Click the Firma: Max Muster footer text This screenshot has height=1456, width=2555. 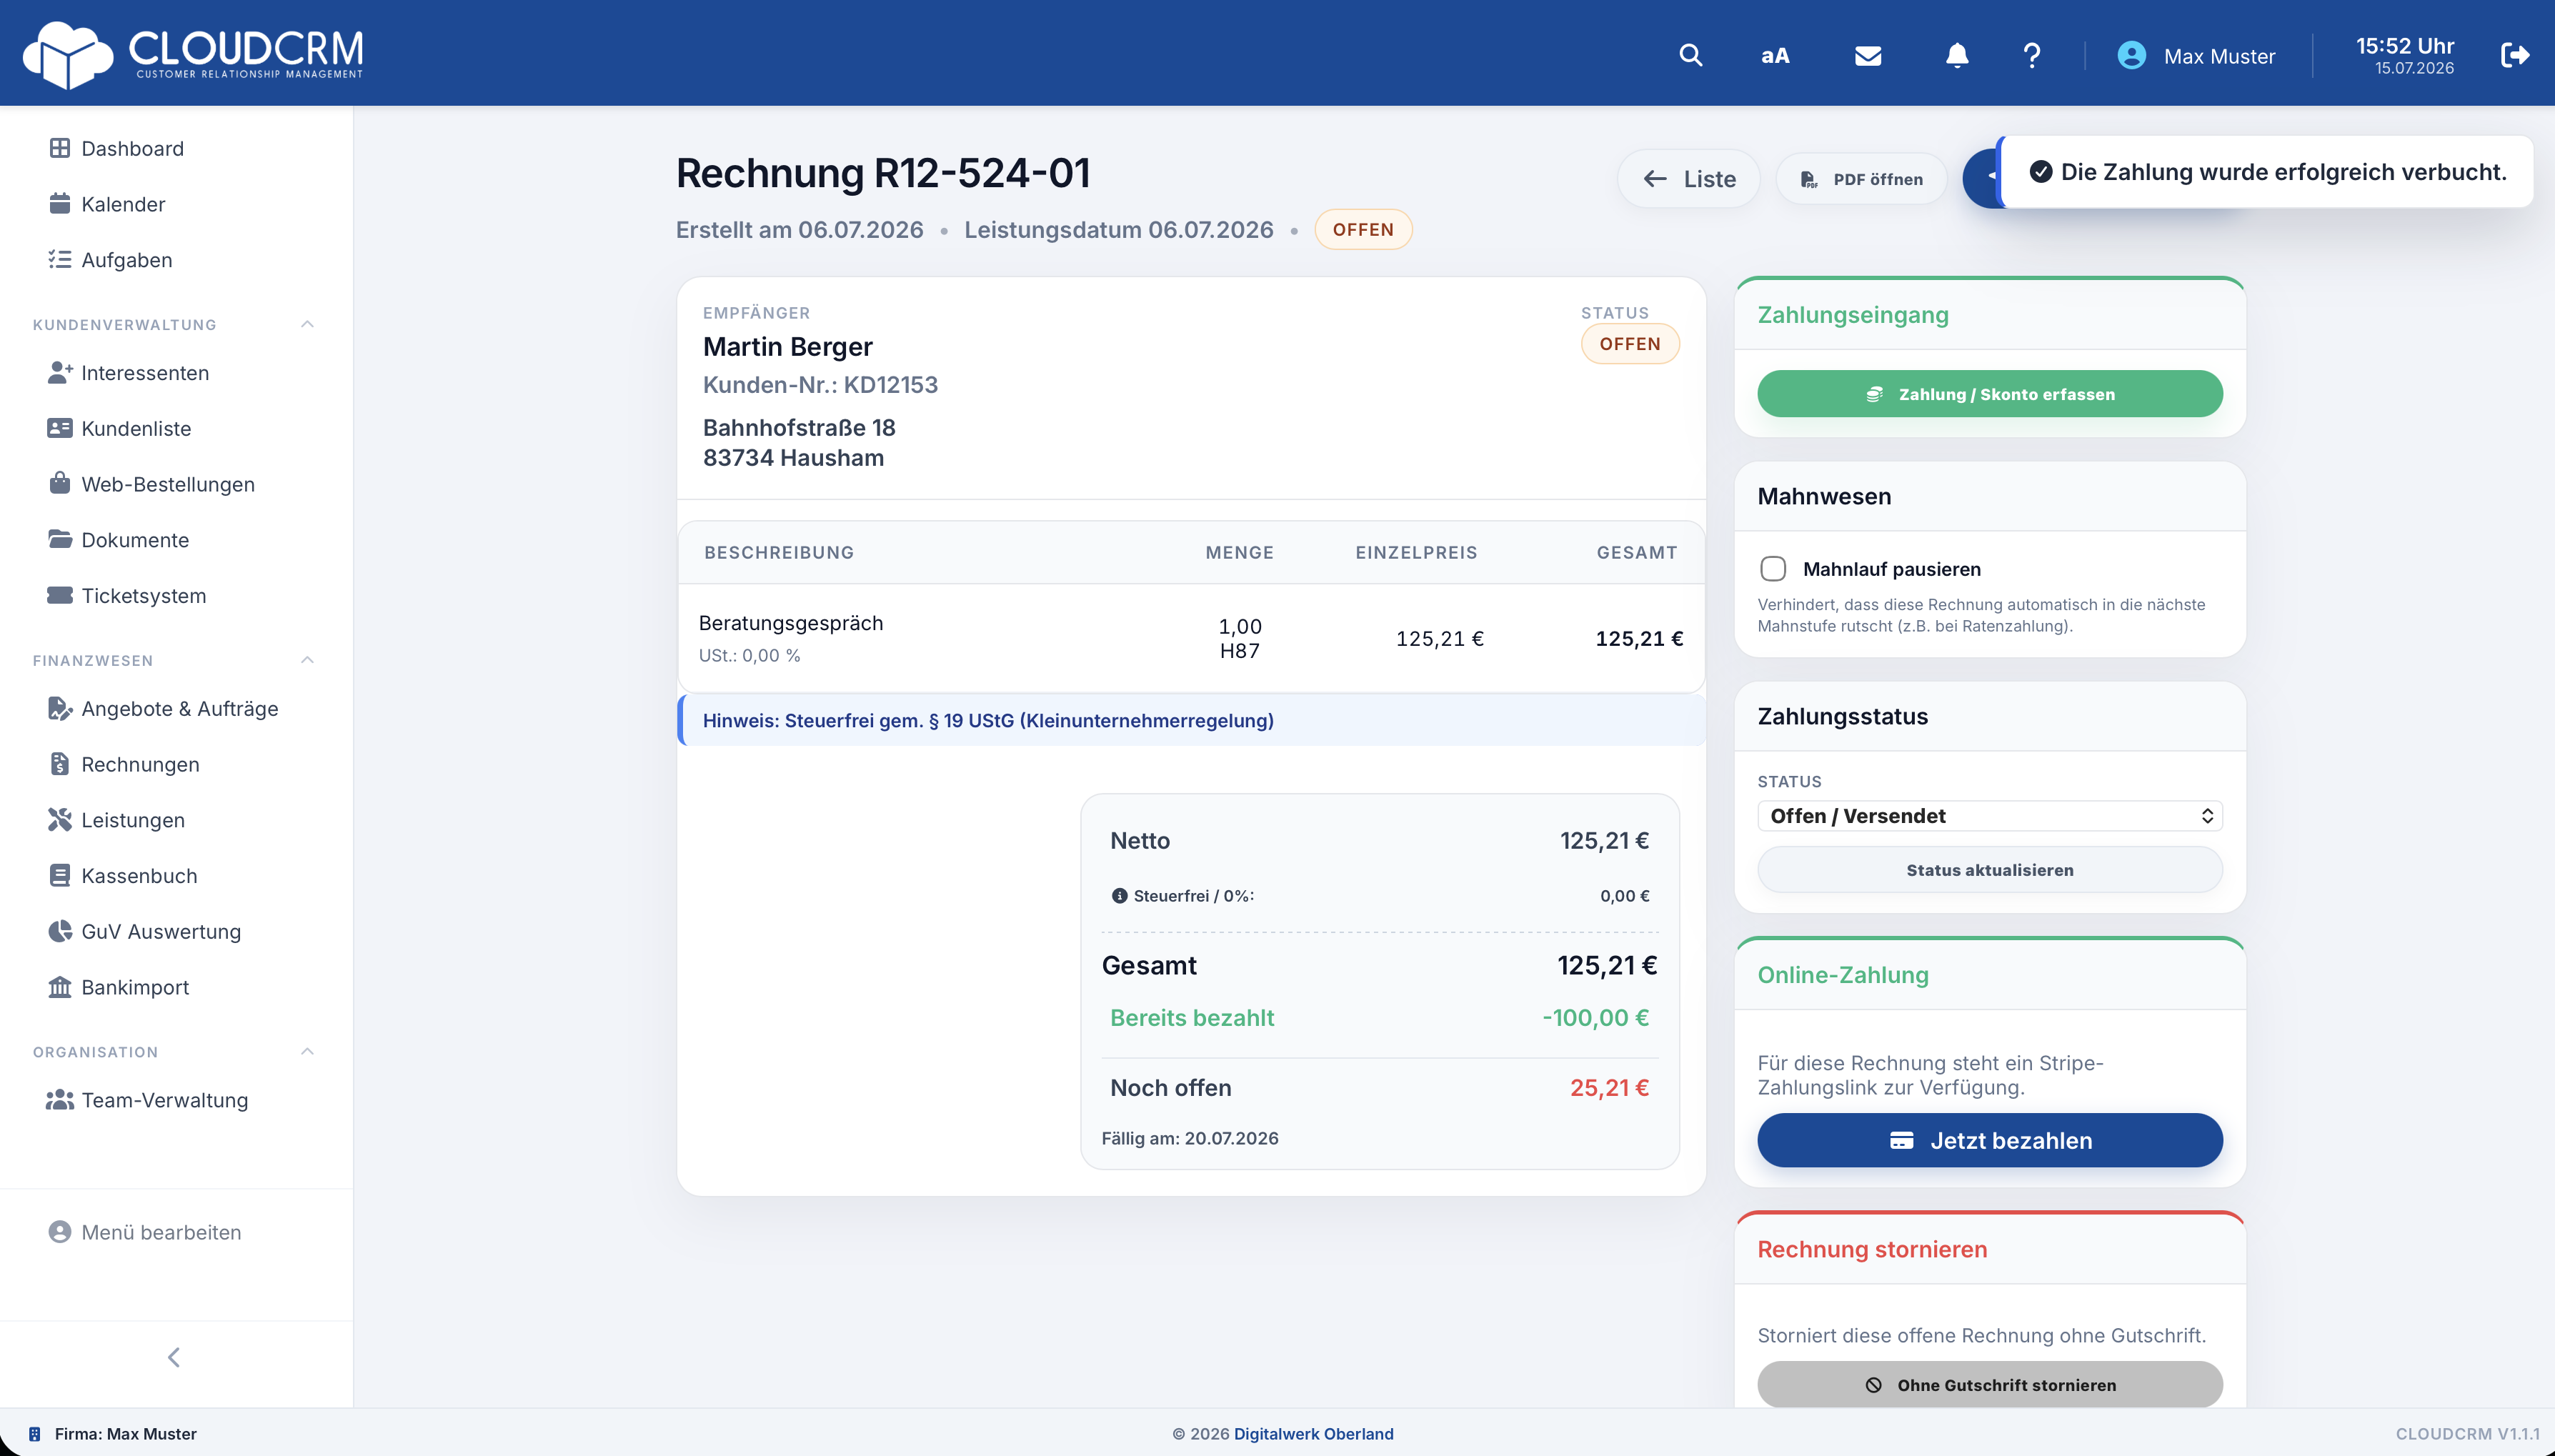pyautogui.click(x=126, y=1434)
